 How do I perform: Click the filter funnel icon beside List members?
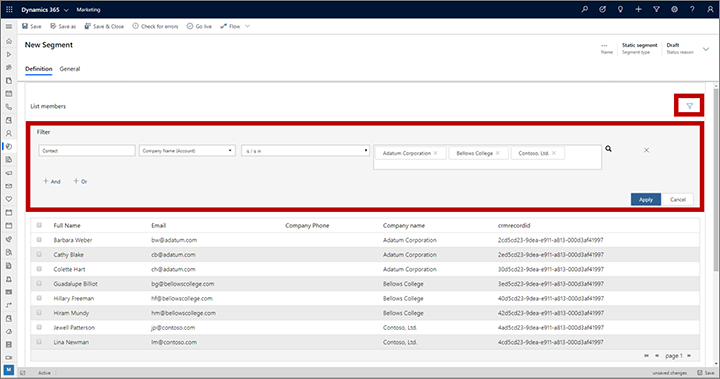point(689,106)
